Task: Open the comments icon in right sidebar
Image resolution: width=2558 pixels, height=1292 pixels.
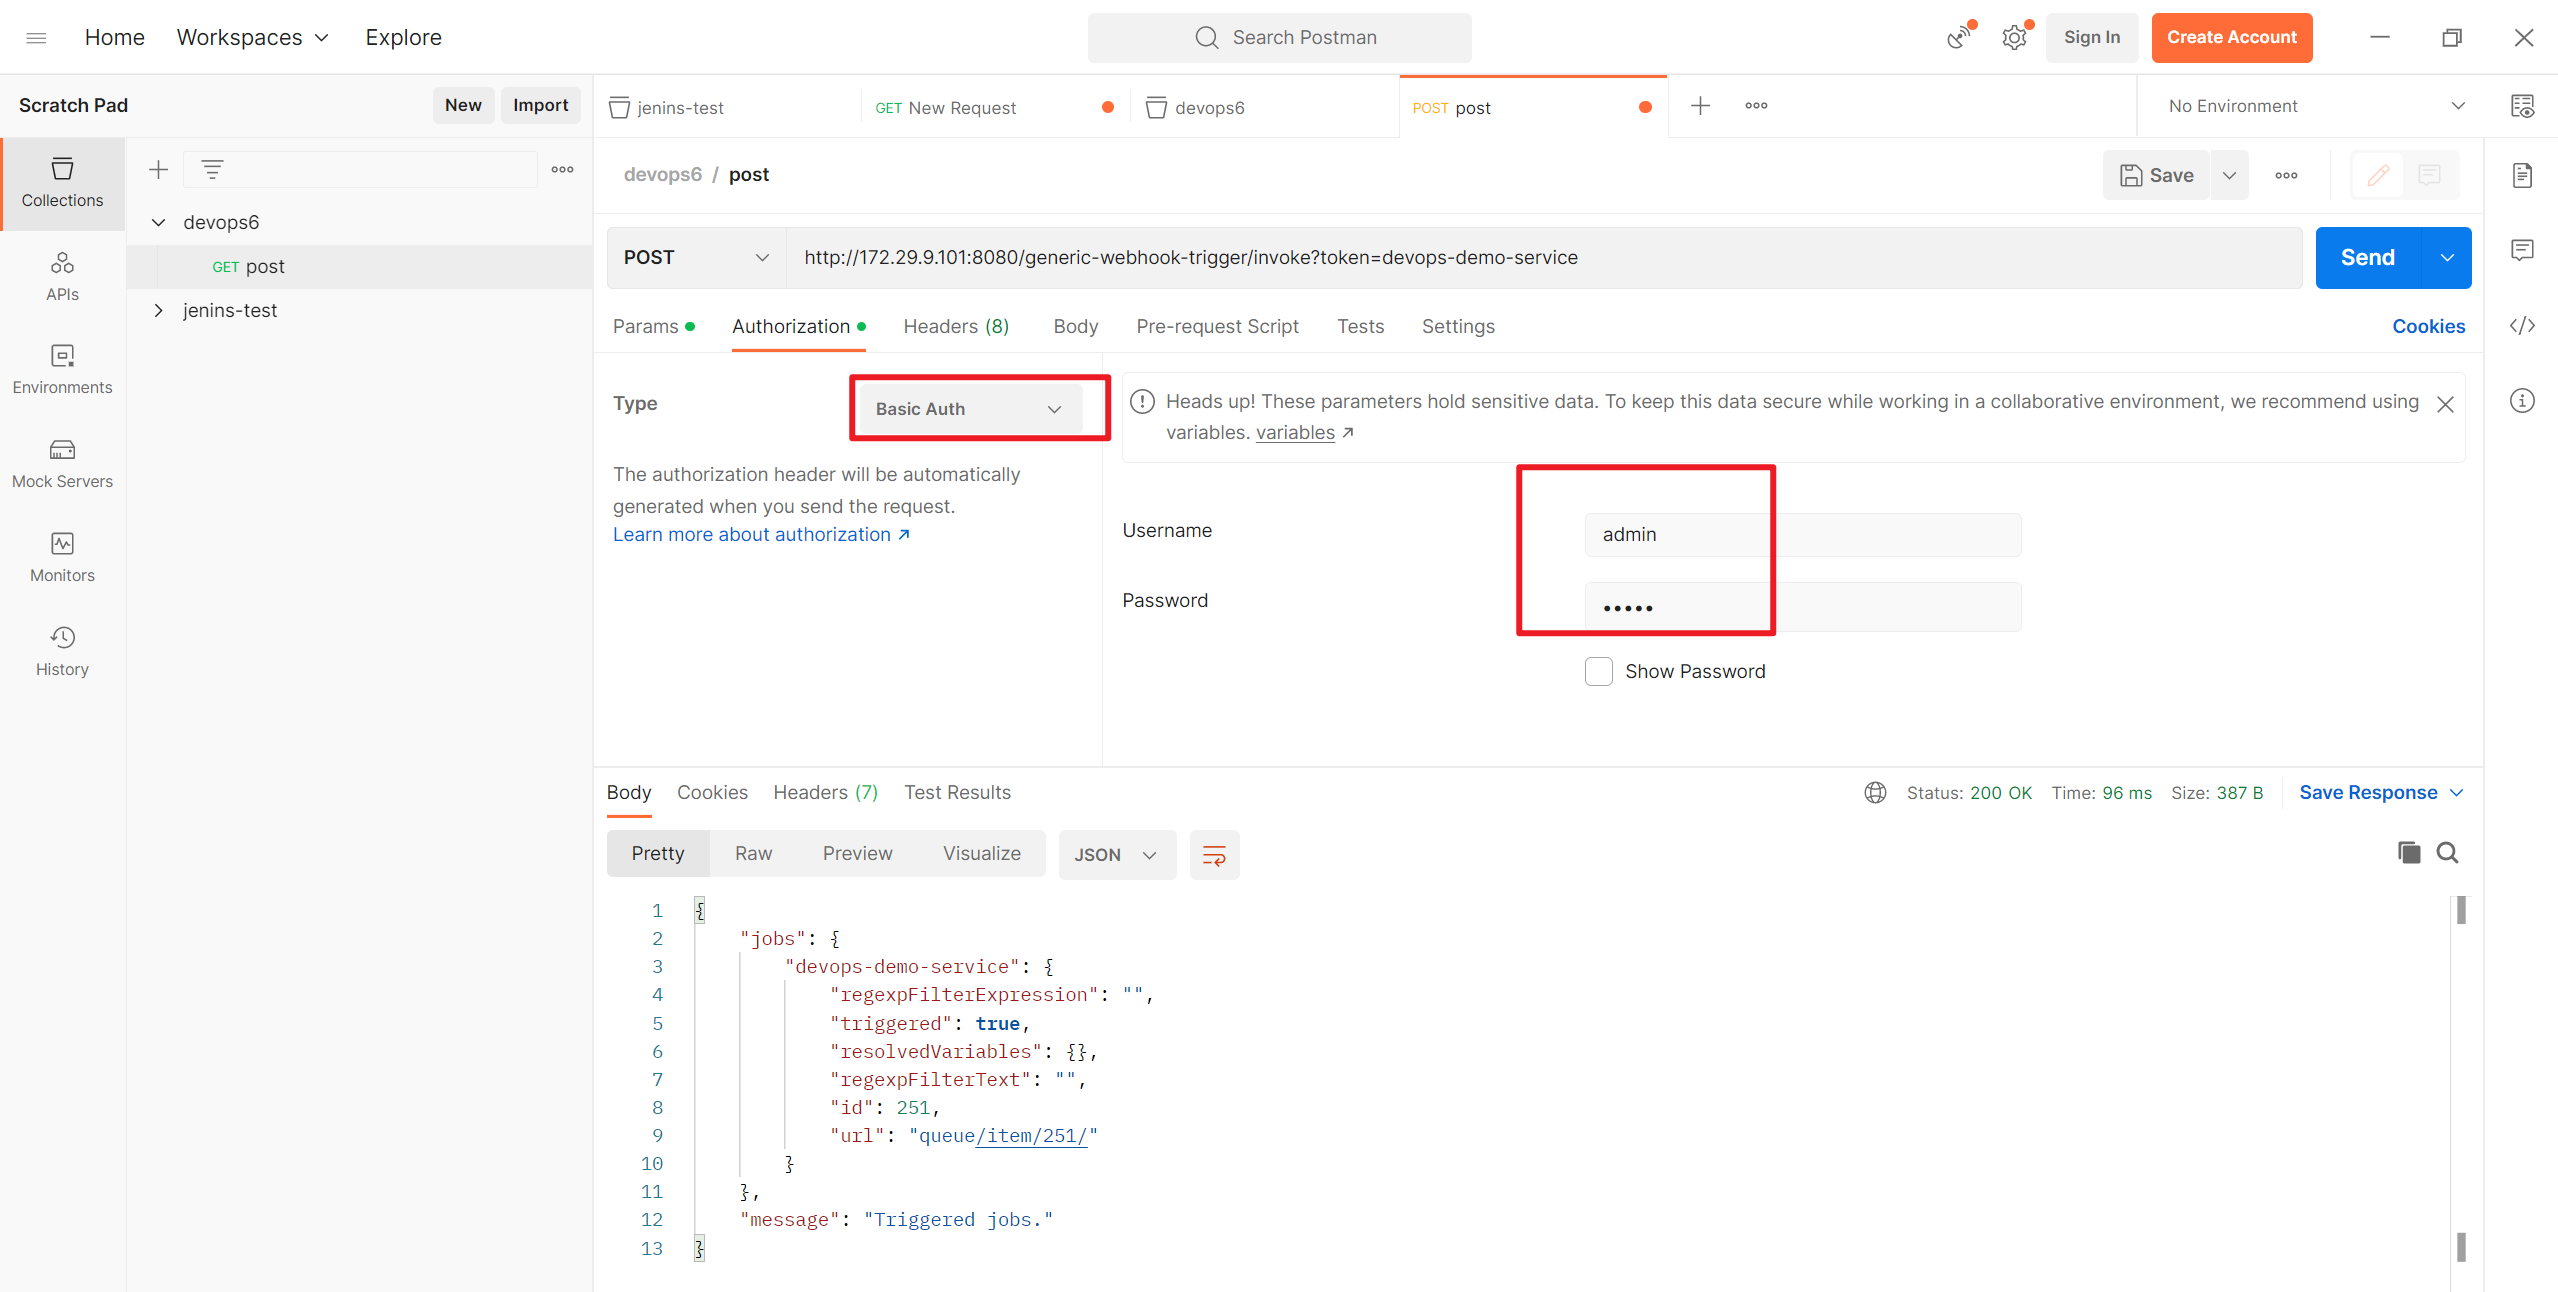Action: click(2522, 250)
